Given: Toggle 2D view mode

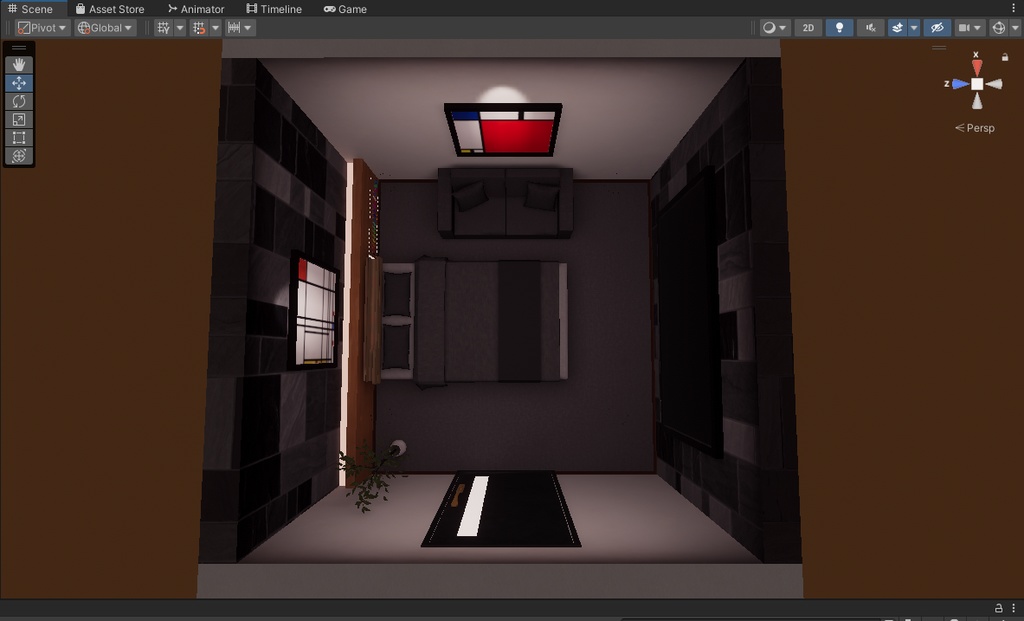Looking at the screenshot, I should click(x=808, y=27).
